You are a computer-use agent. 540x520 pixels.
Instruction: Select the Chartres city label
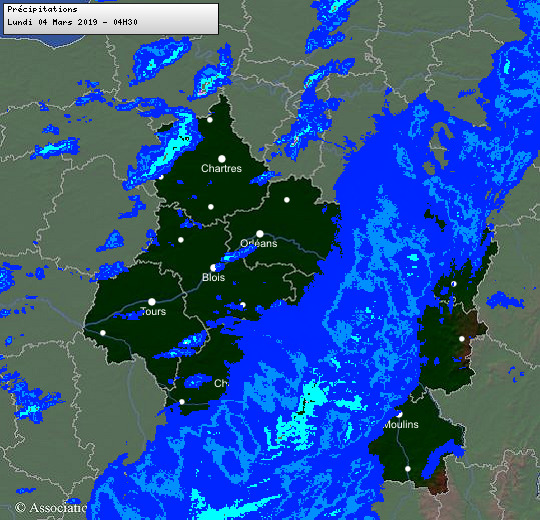point(221,168)
